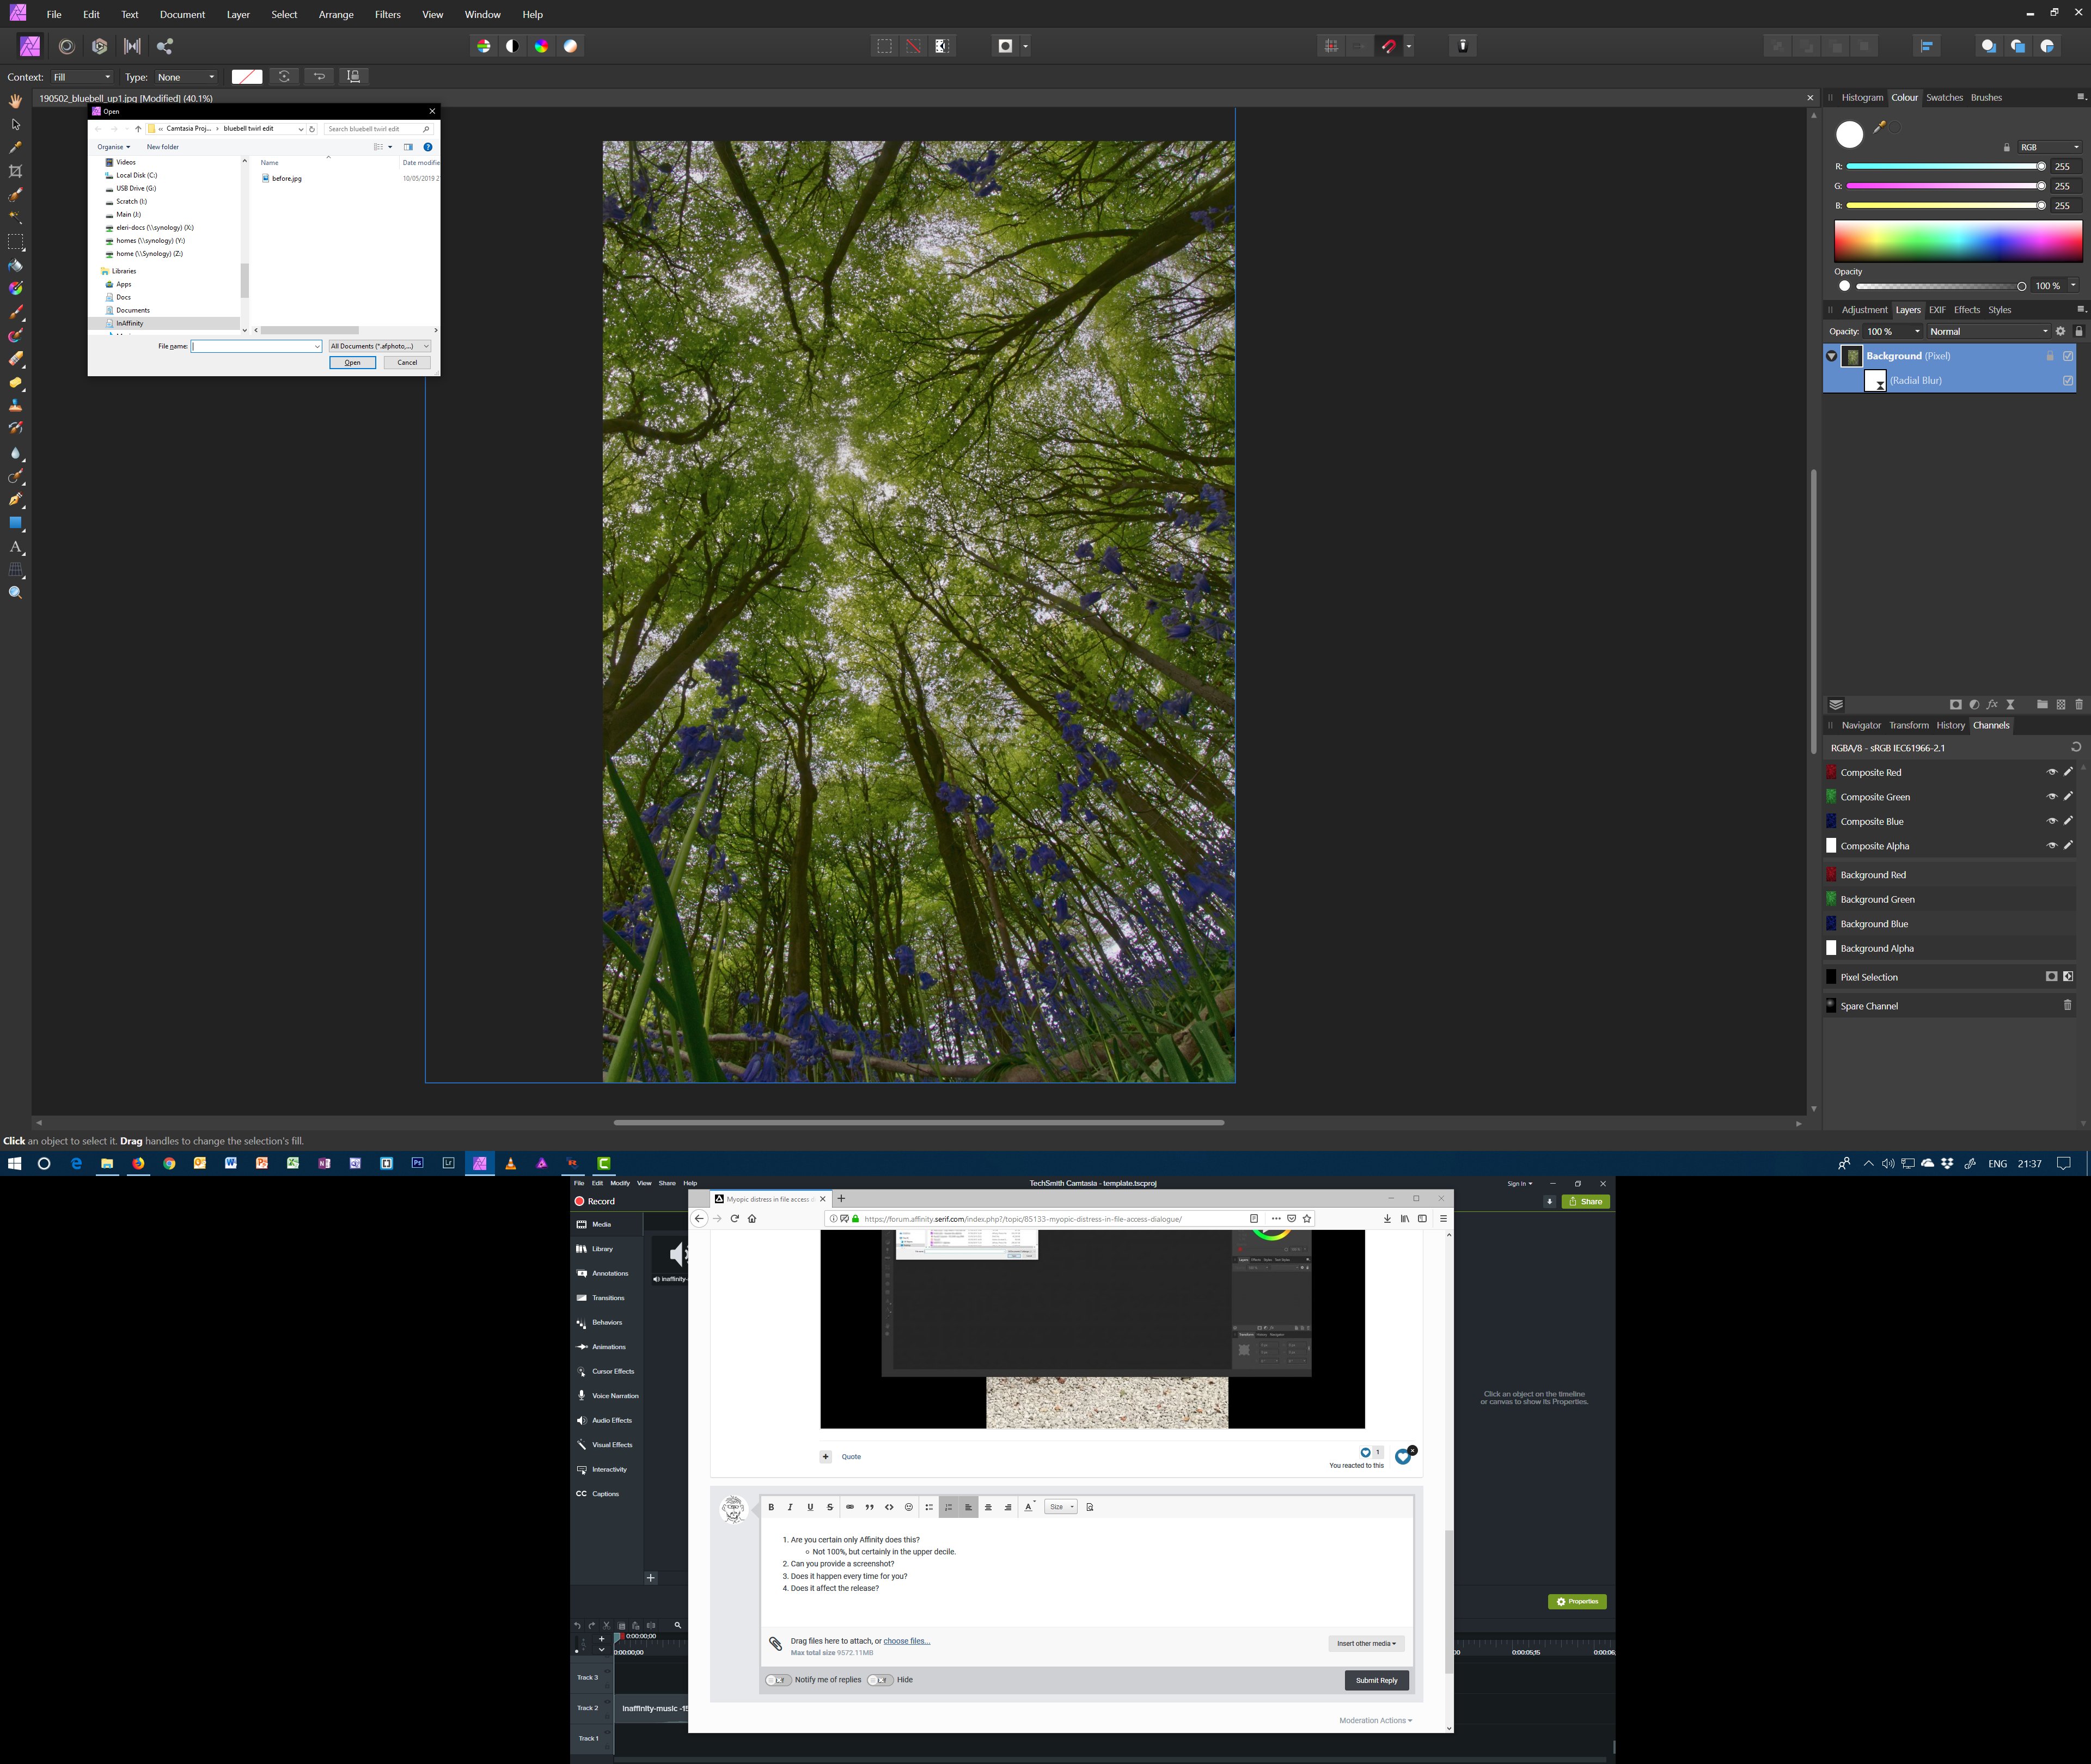Toggle 'Notify me of replies' switch

click(x=778, y=1680)
